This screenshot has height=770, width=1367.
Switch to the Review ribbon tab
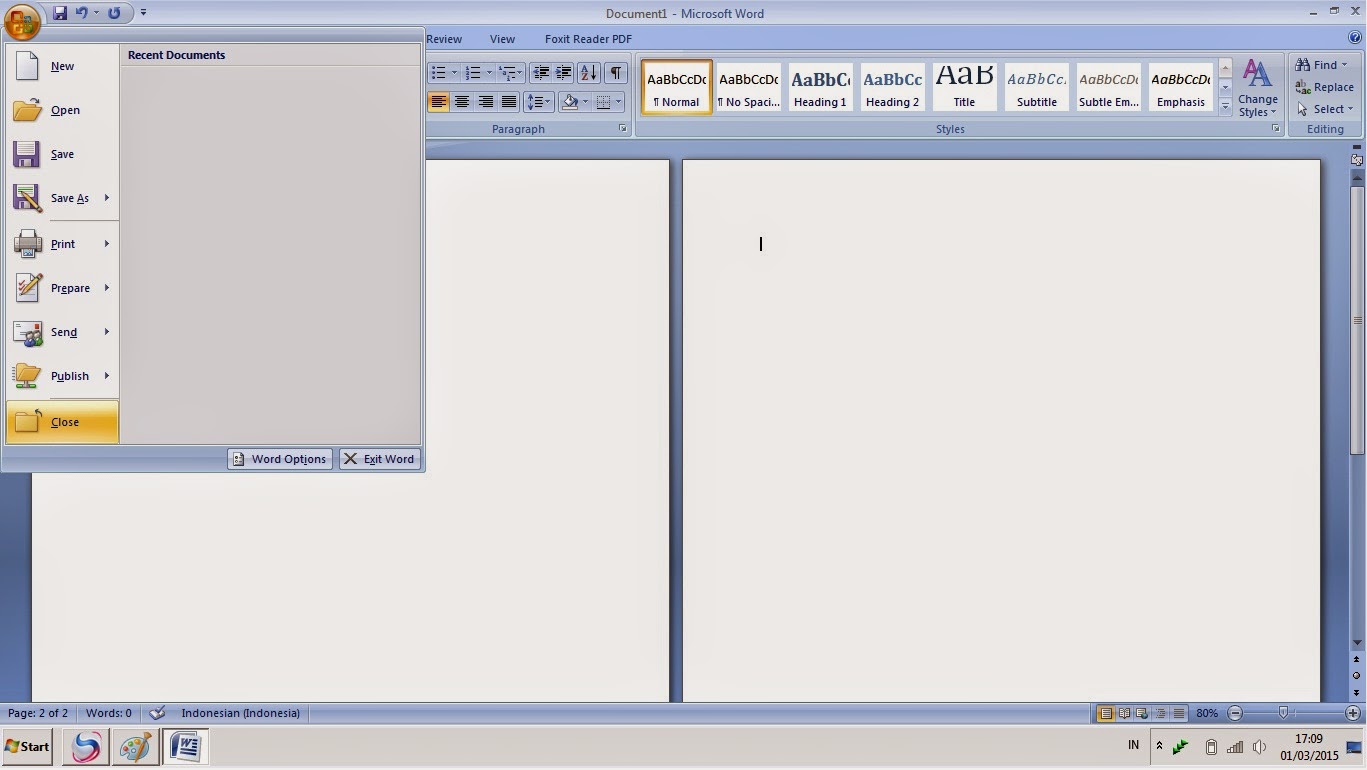(444, 38)
